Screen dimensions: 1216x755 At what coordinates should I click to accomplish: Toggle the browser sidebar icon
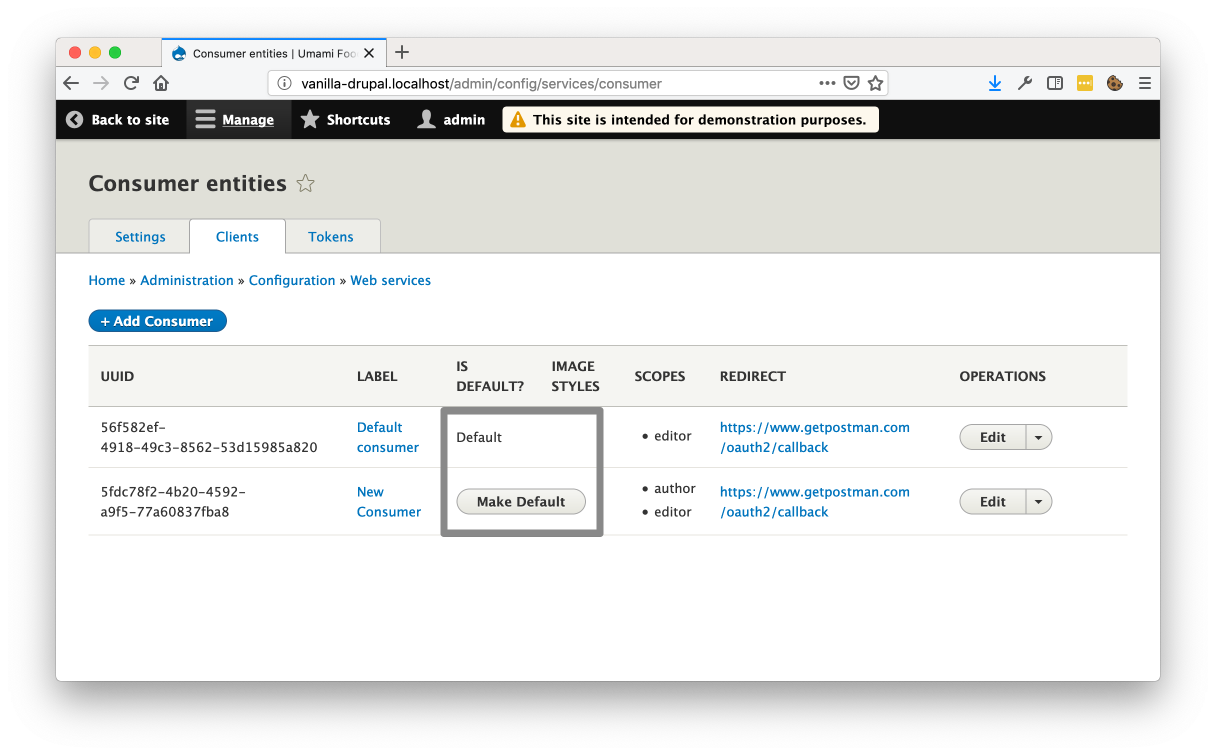[1055, 83]
